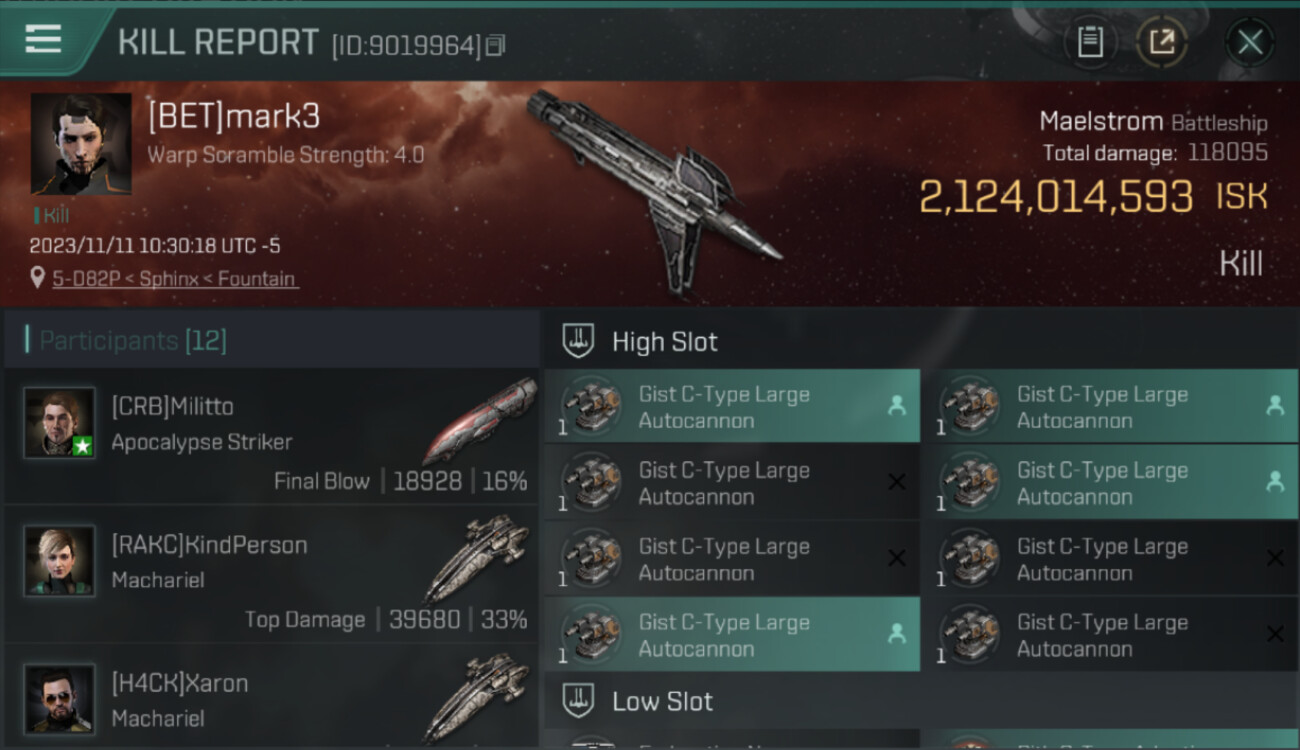Select Xaron's Macharial participant row
1300x750 pixels.
[x=272, y=699]
